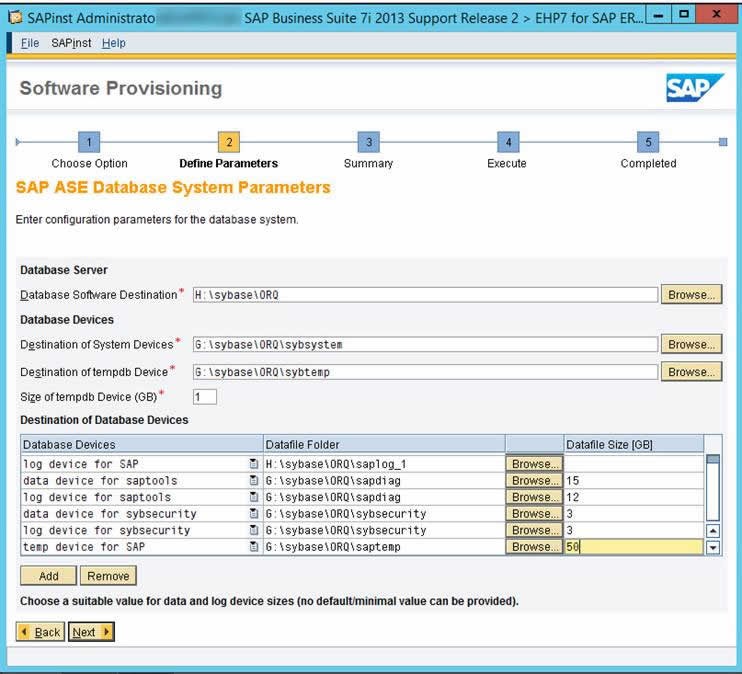Click table scroll up arrow

click(713, 531)
